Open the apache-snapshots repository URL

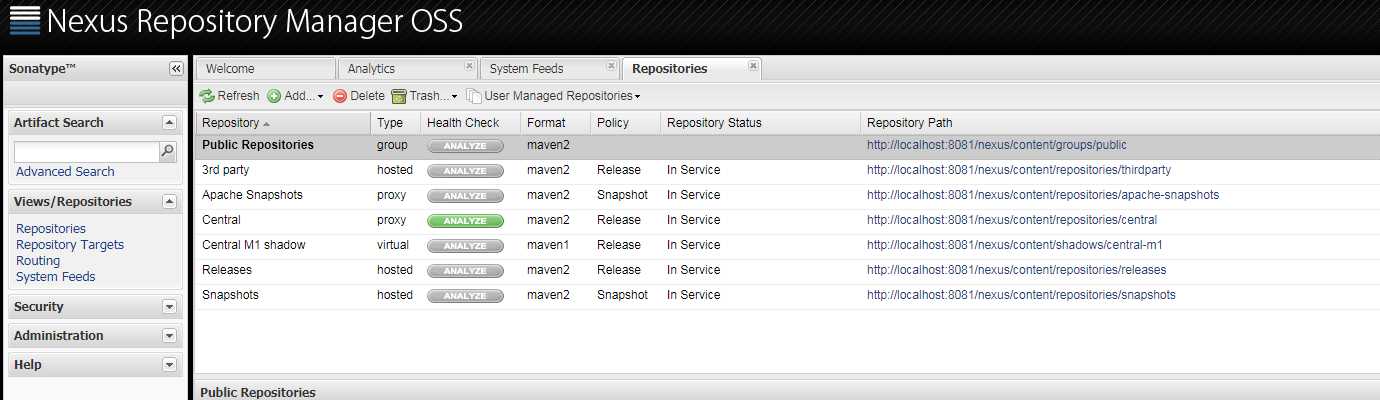(1043, 195)
